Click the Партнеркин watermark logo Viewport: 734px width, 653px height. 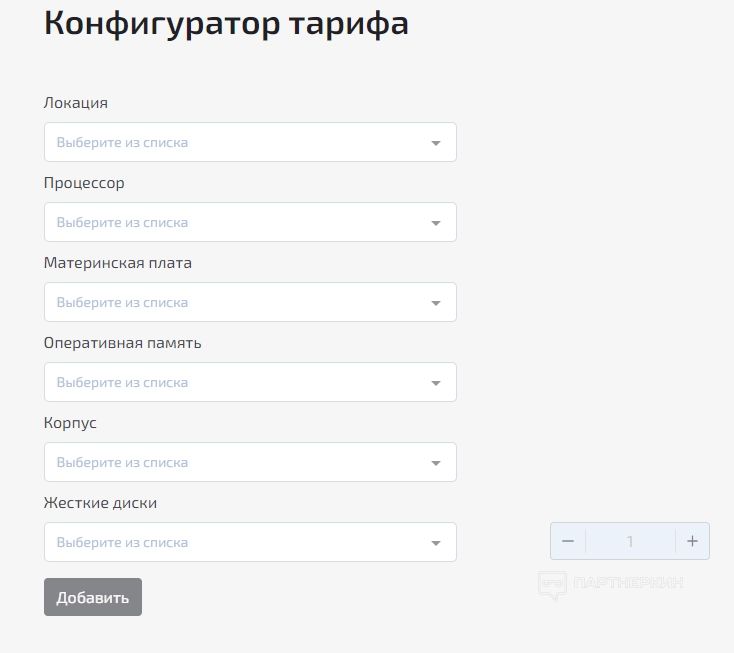[611, 583]
